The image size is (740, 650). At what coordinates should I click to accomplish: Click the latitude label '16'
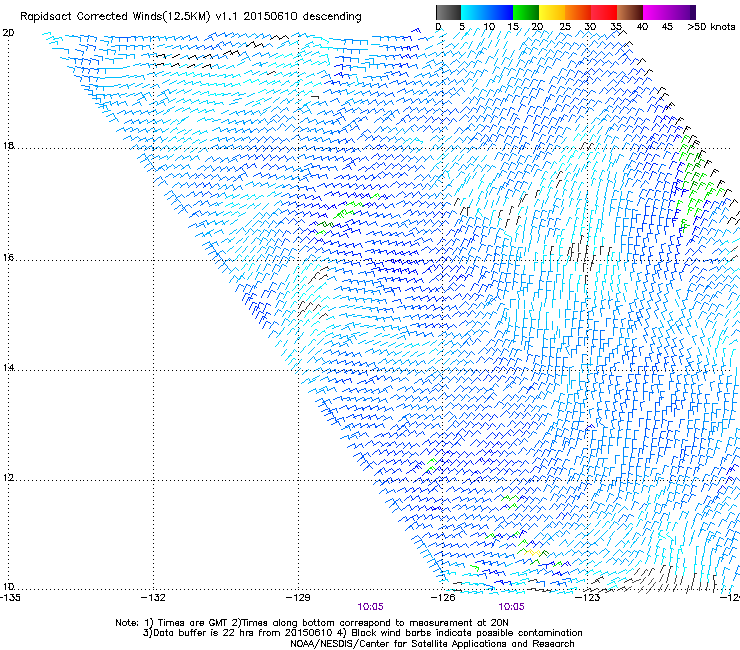coord(8,257)
